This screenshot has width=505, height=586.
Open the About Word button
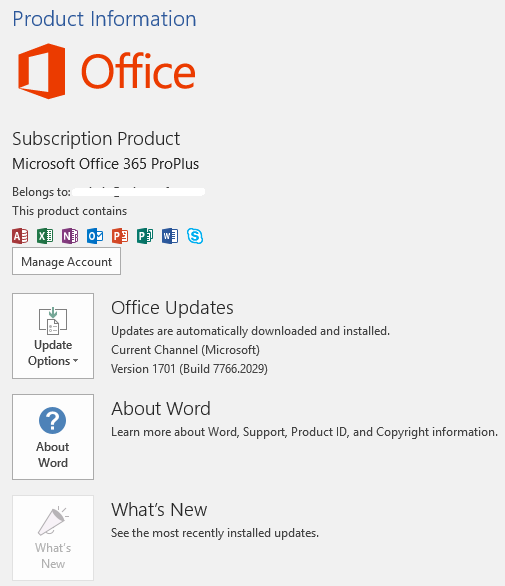(x=53, y=437)
